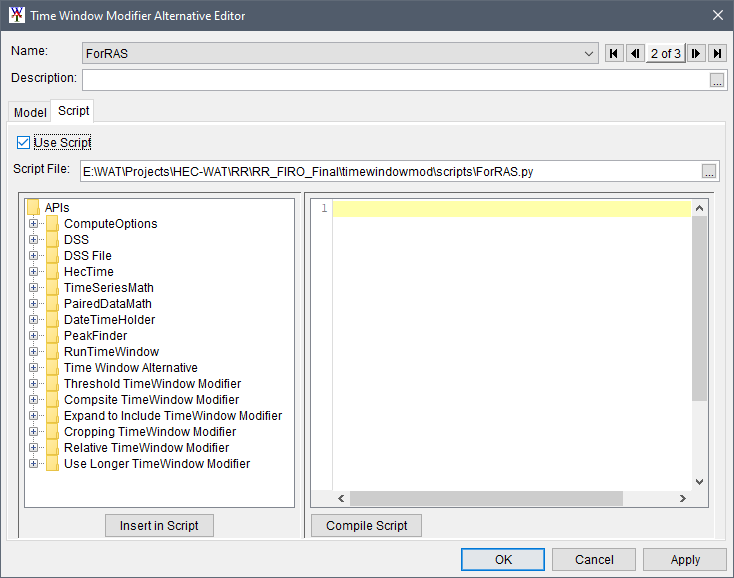Open the Description ellipsis editor button
This screenshot has width=734, height=578.
[x=717, y=80]
